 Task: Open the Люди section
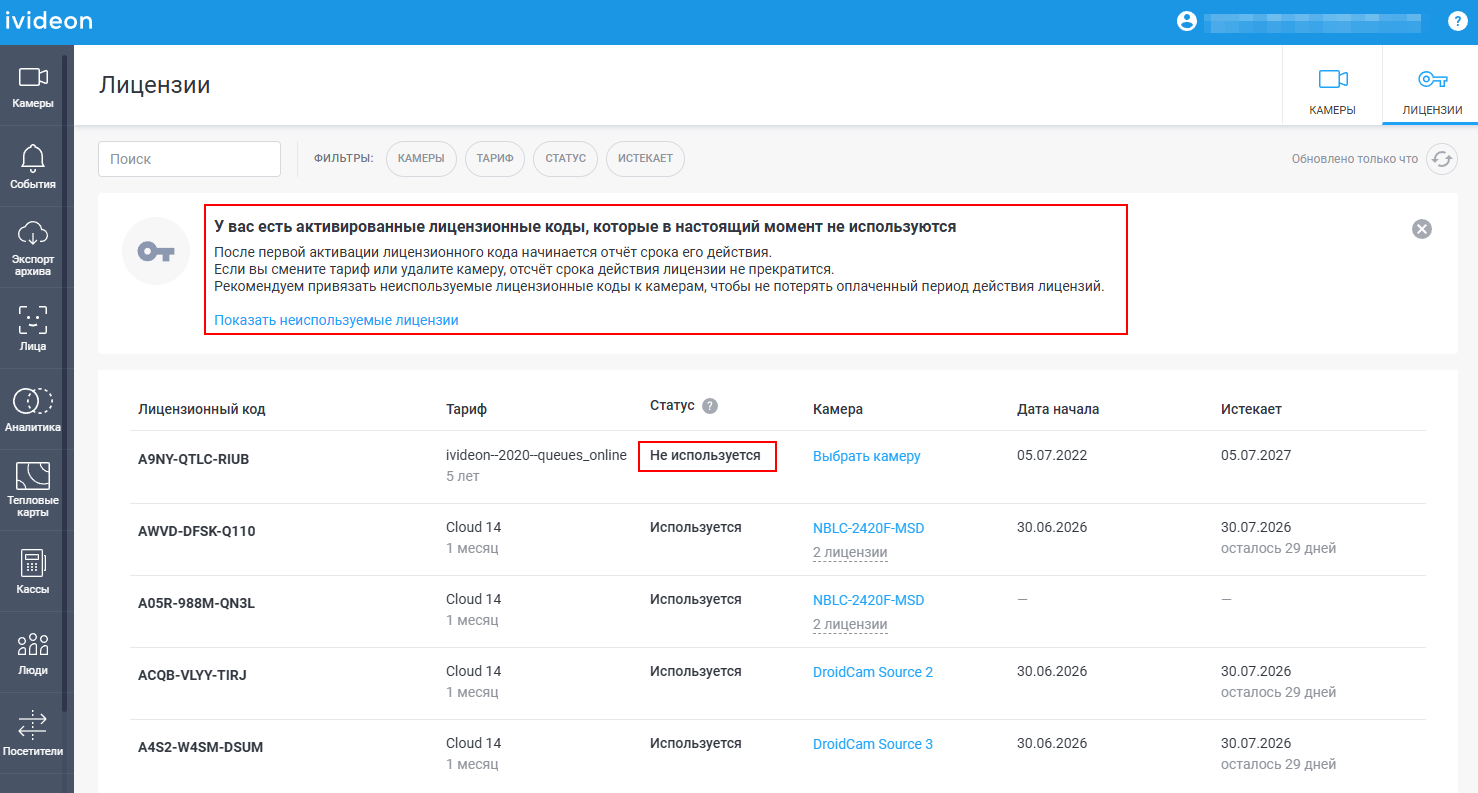click(x=33, y=653)
